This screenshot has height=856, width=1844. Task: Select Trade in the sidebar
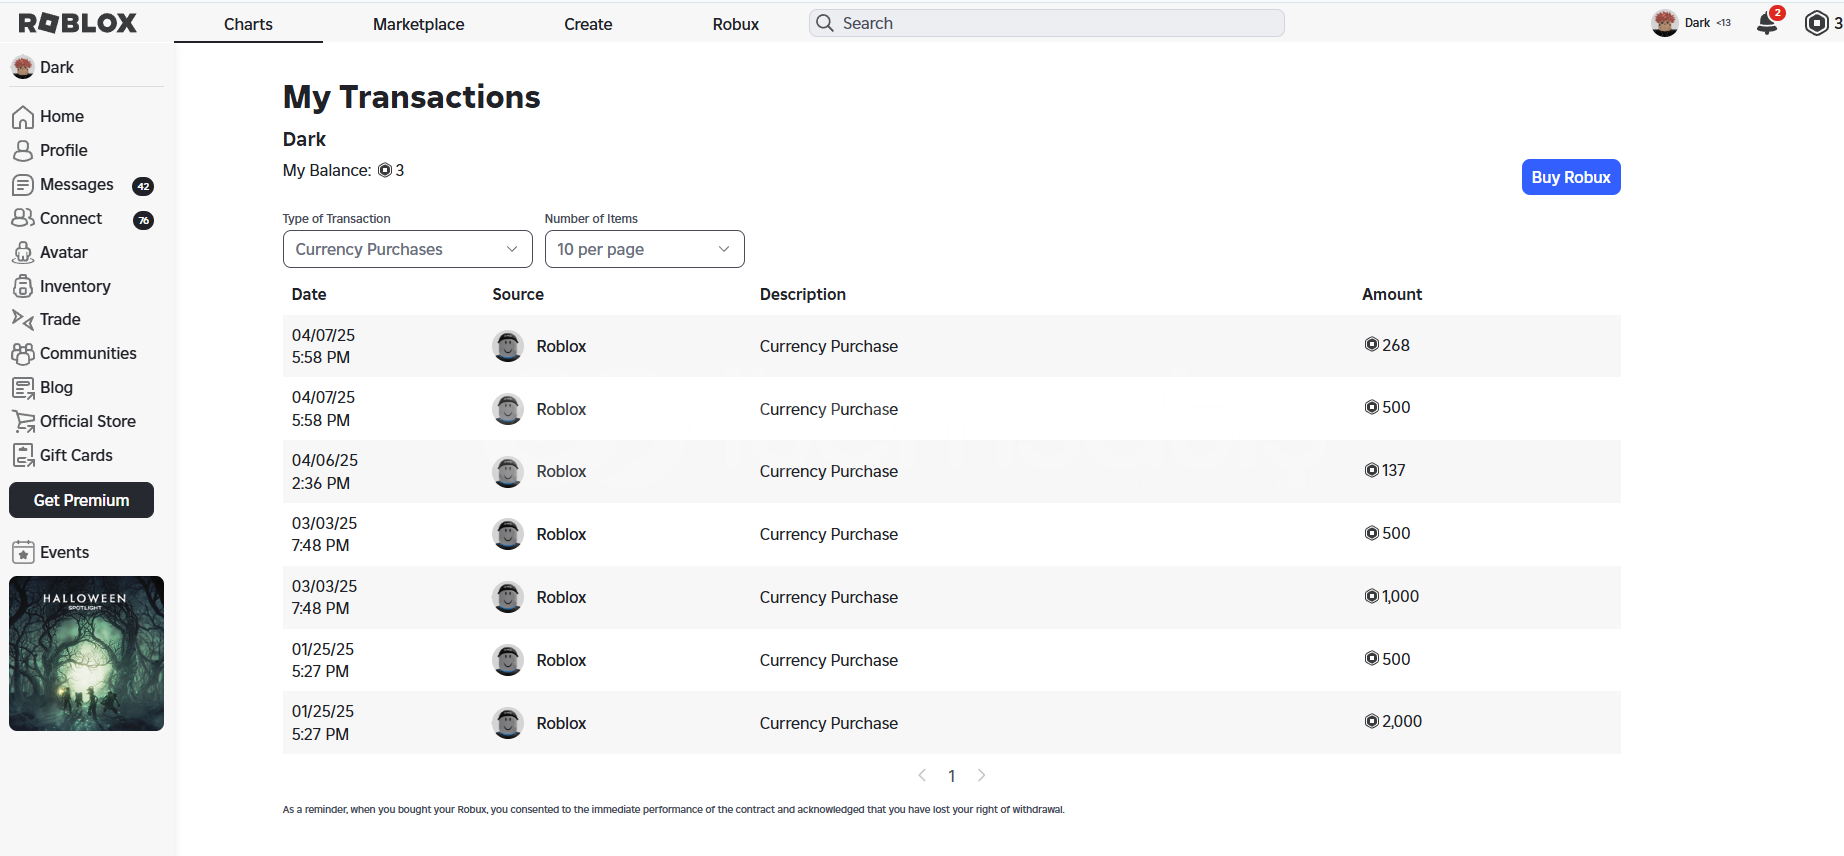[x=59, y=320]
